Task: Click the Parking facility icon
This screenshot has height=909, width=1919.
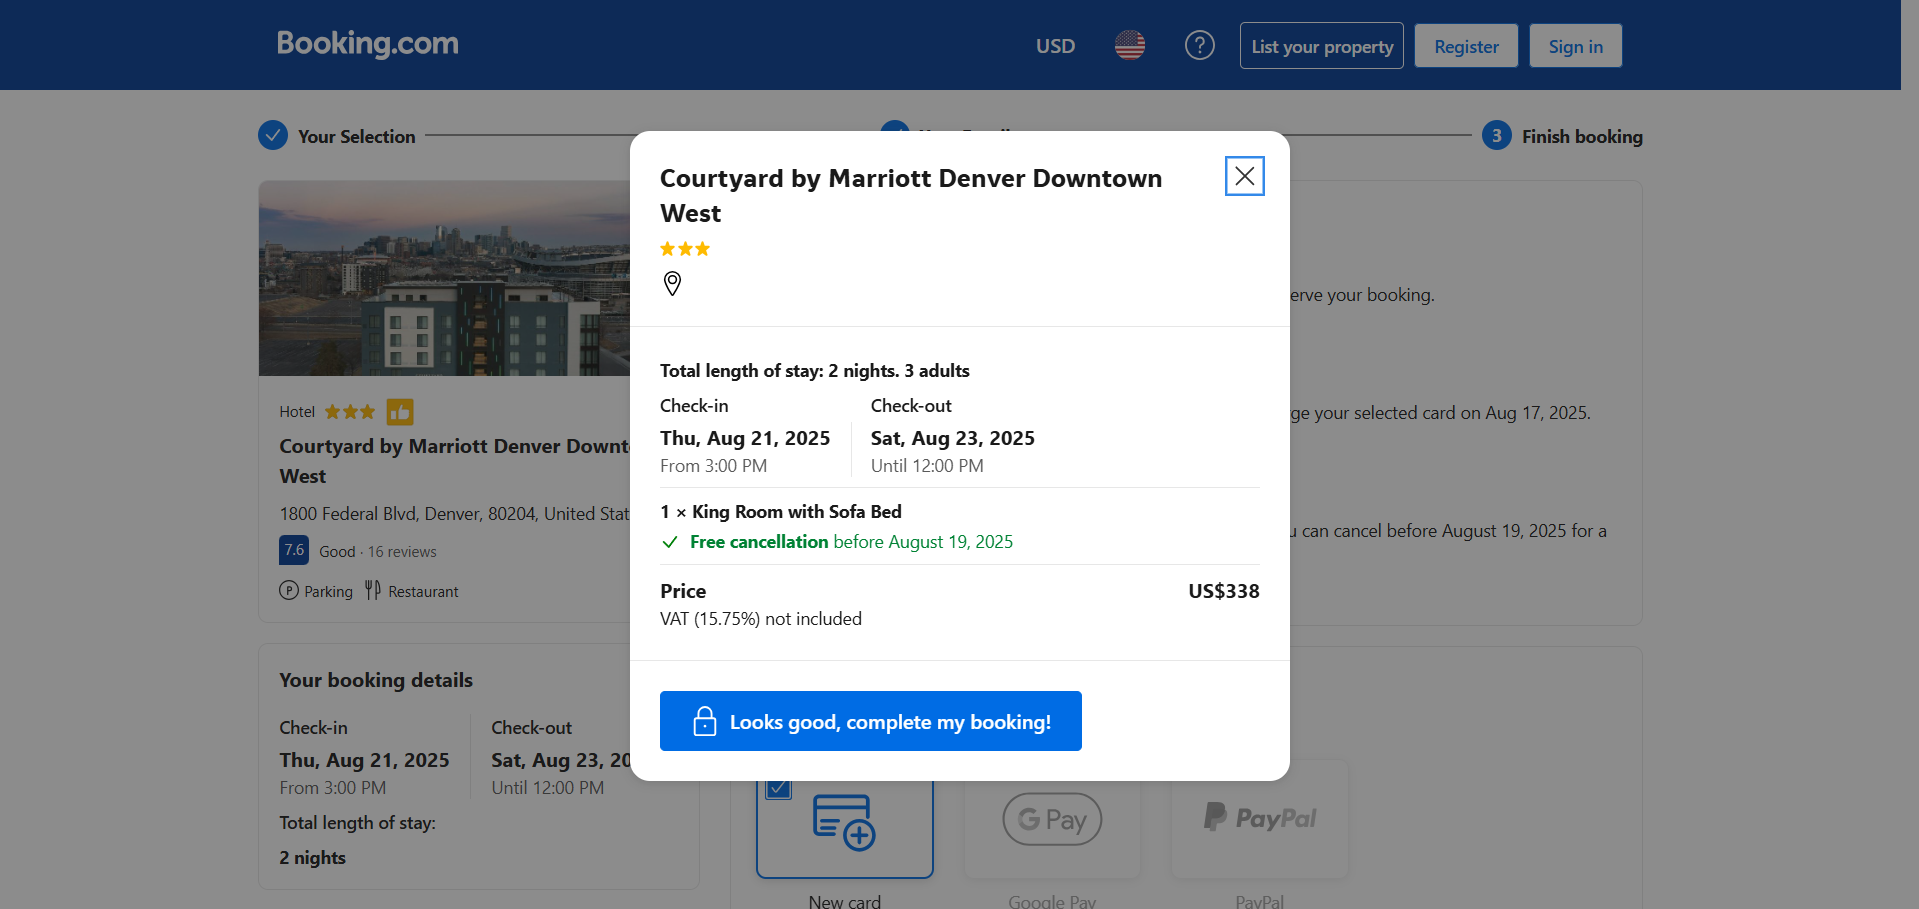Action: coord(289,590)
